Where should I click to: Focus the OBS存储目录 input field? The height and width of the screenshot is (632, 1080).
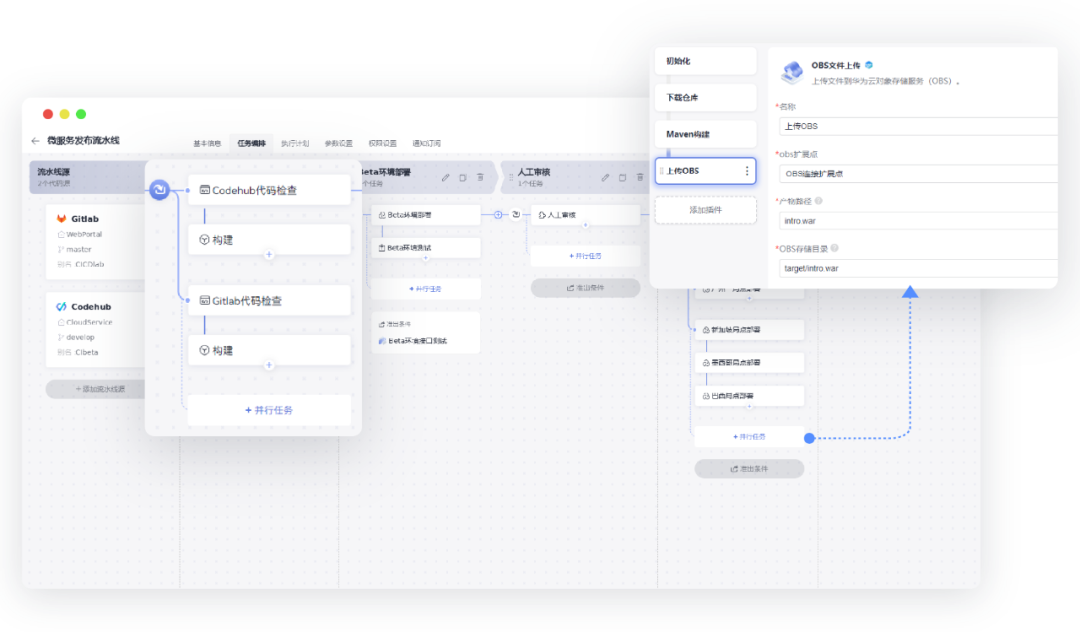tap(918, 268)
